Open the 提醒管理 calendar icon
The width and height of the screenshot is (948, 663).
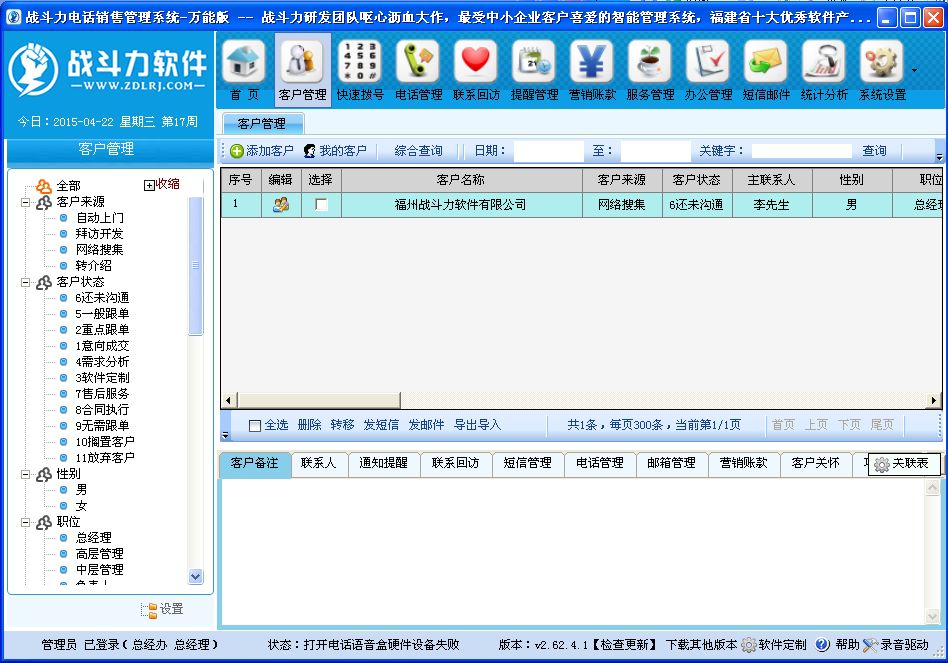534,61
